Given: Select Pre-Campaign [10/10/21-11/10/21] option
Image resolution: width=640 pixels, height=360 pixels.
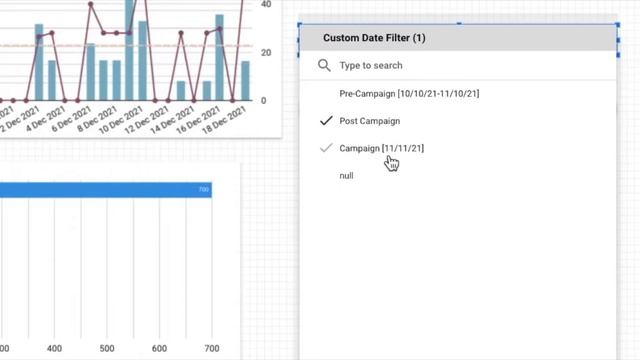Looking at the screenshot, I should pos(409,93).
